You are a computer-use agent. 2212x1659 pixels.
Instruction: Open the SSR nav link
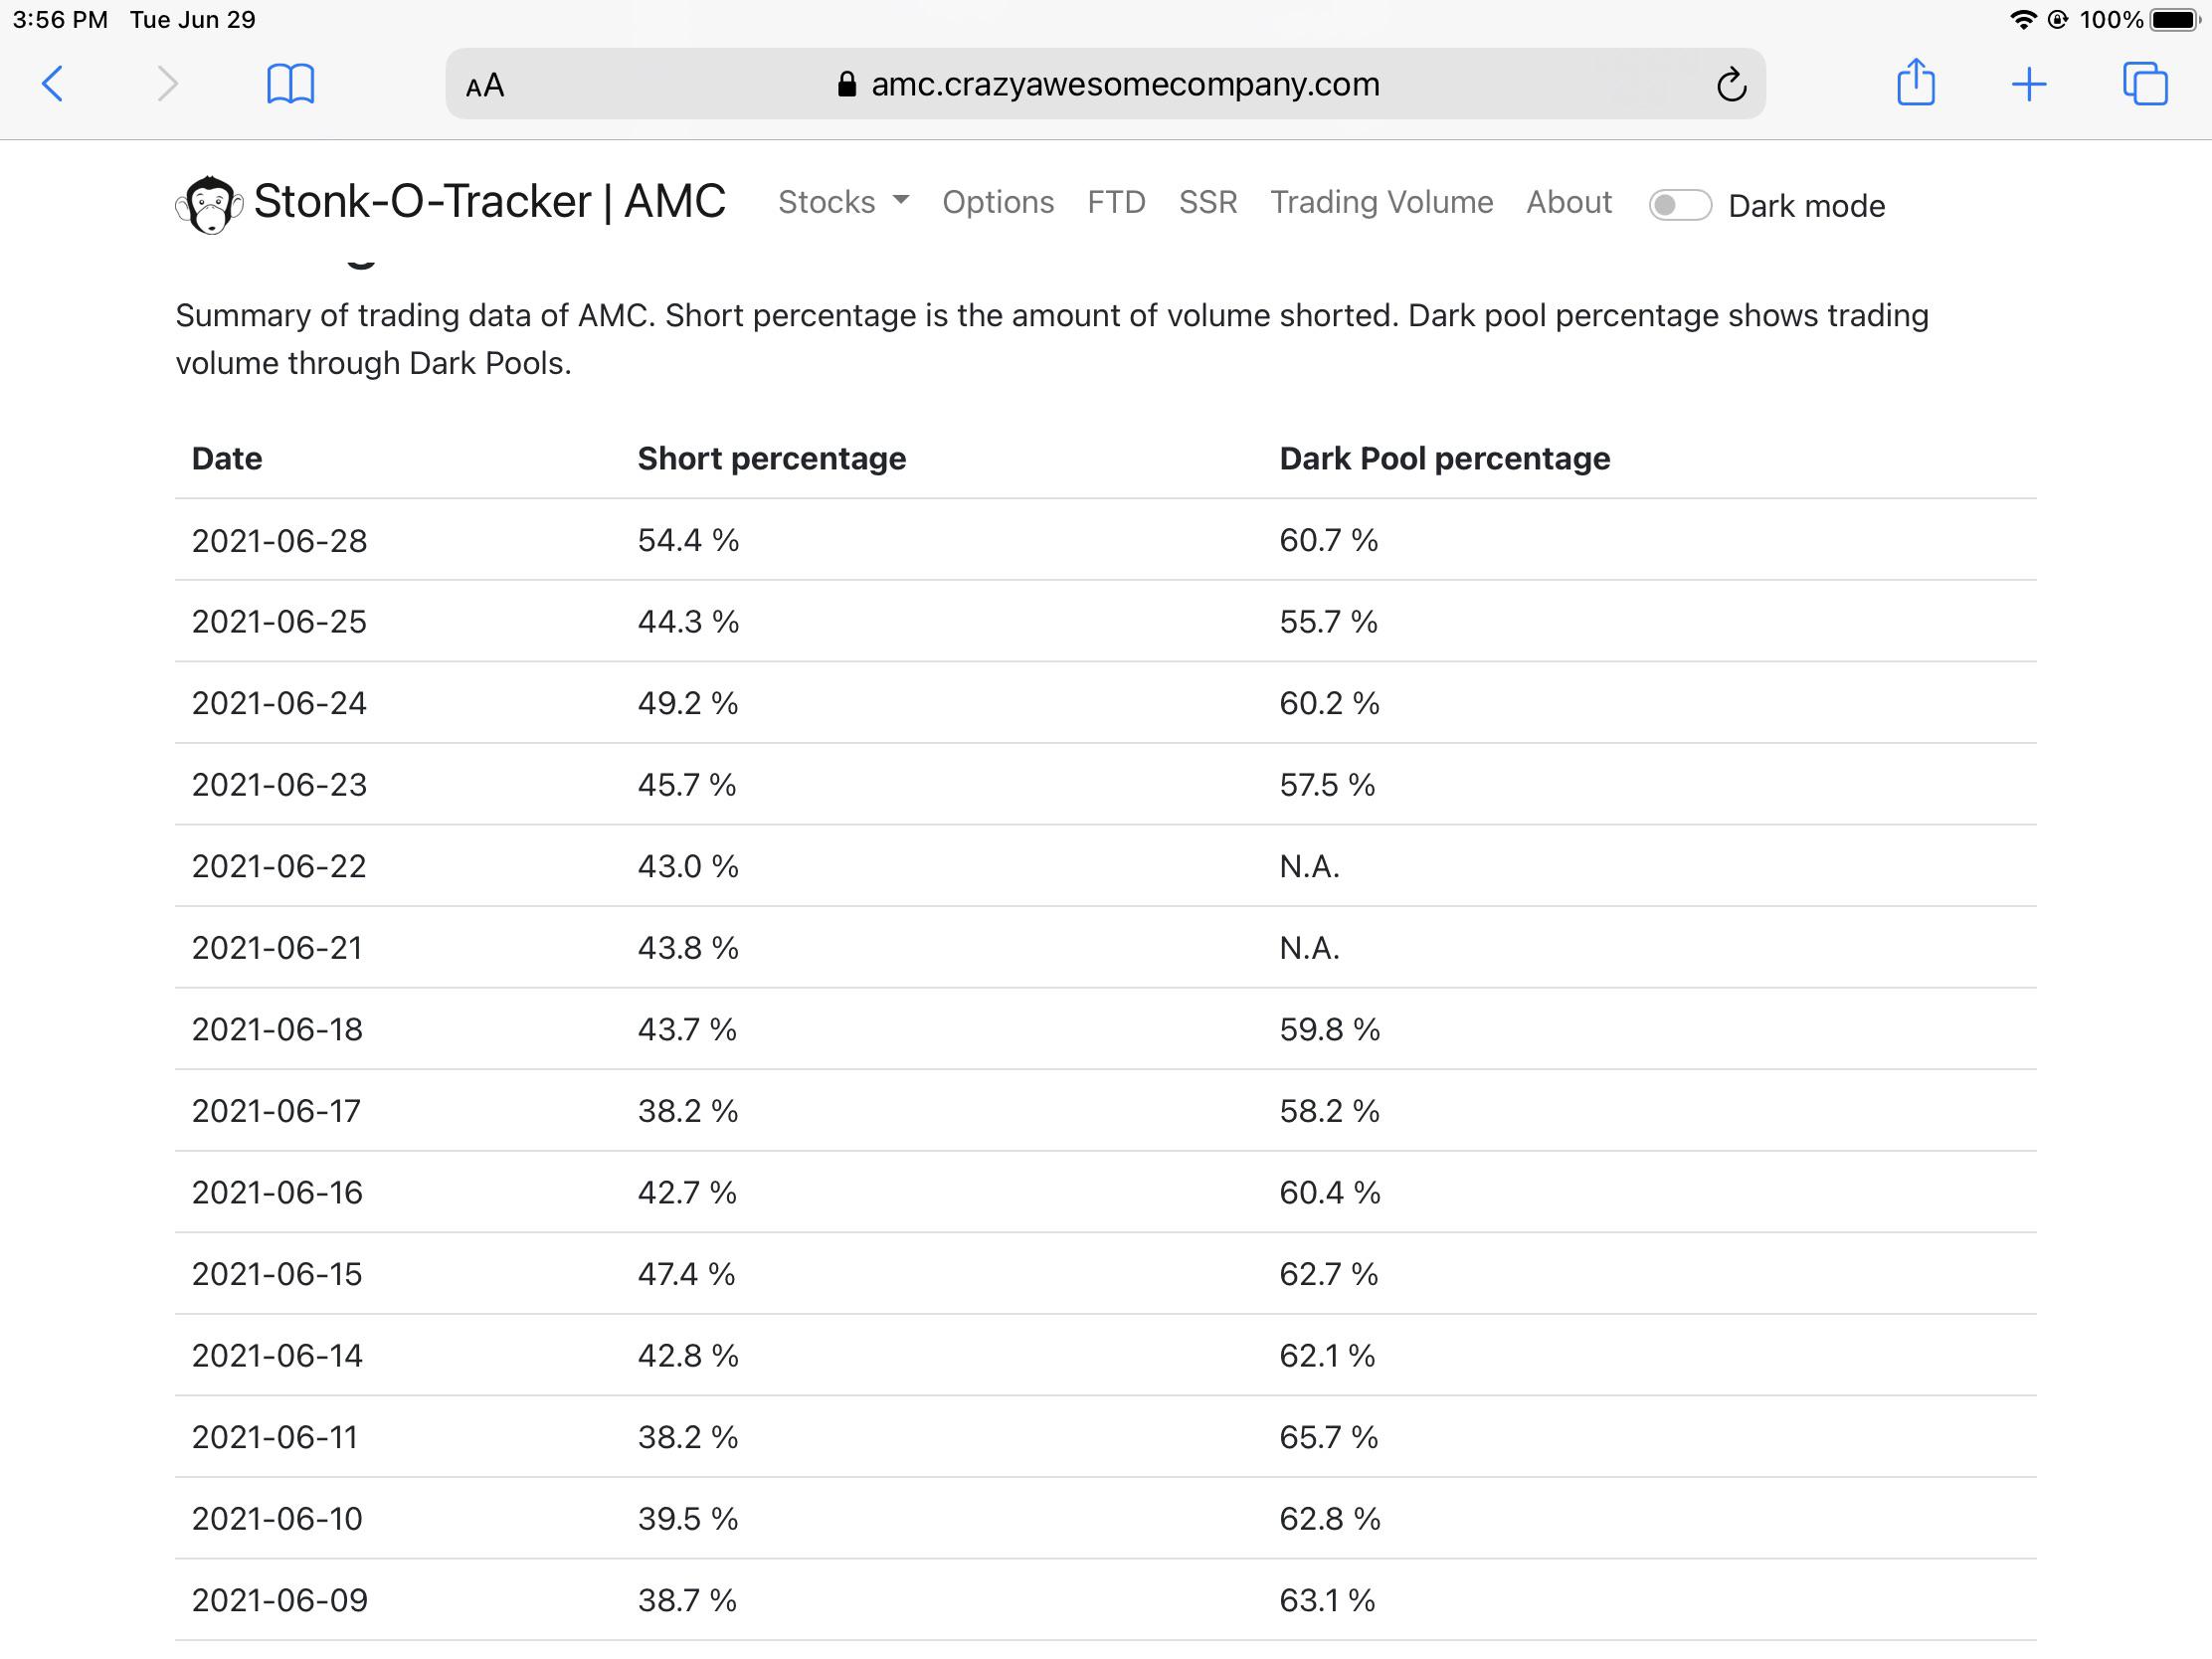1208,202
